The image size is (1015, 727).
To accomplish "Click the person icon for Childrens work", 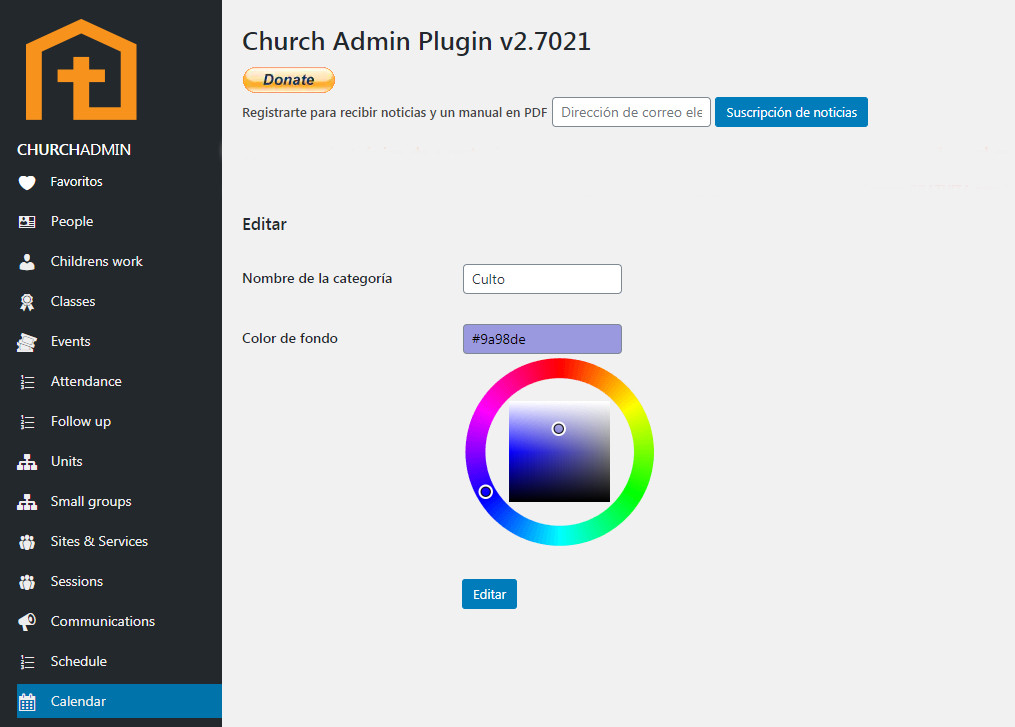I will click(28, 262).
